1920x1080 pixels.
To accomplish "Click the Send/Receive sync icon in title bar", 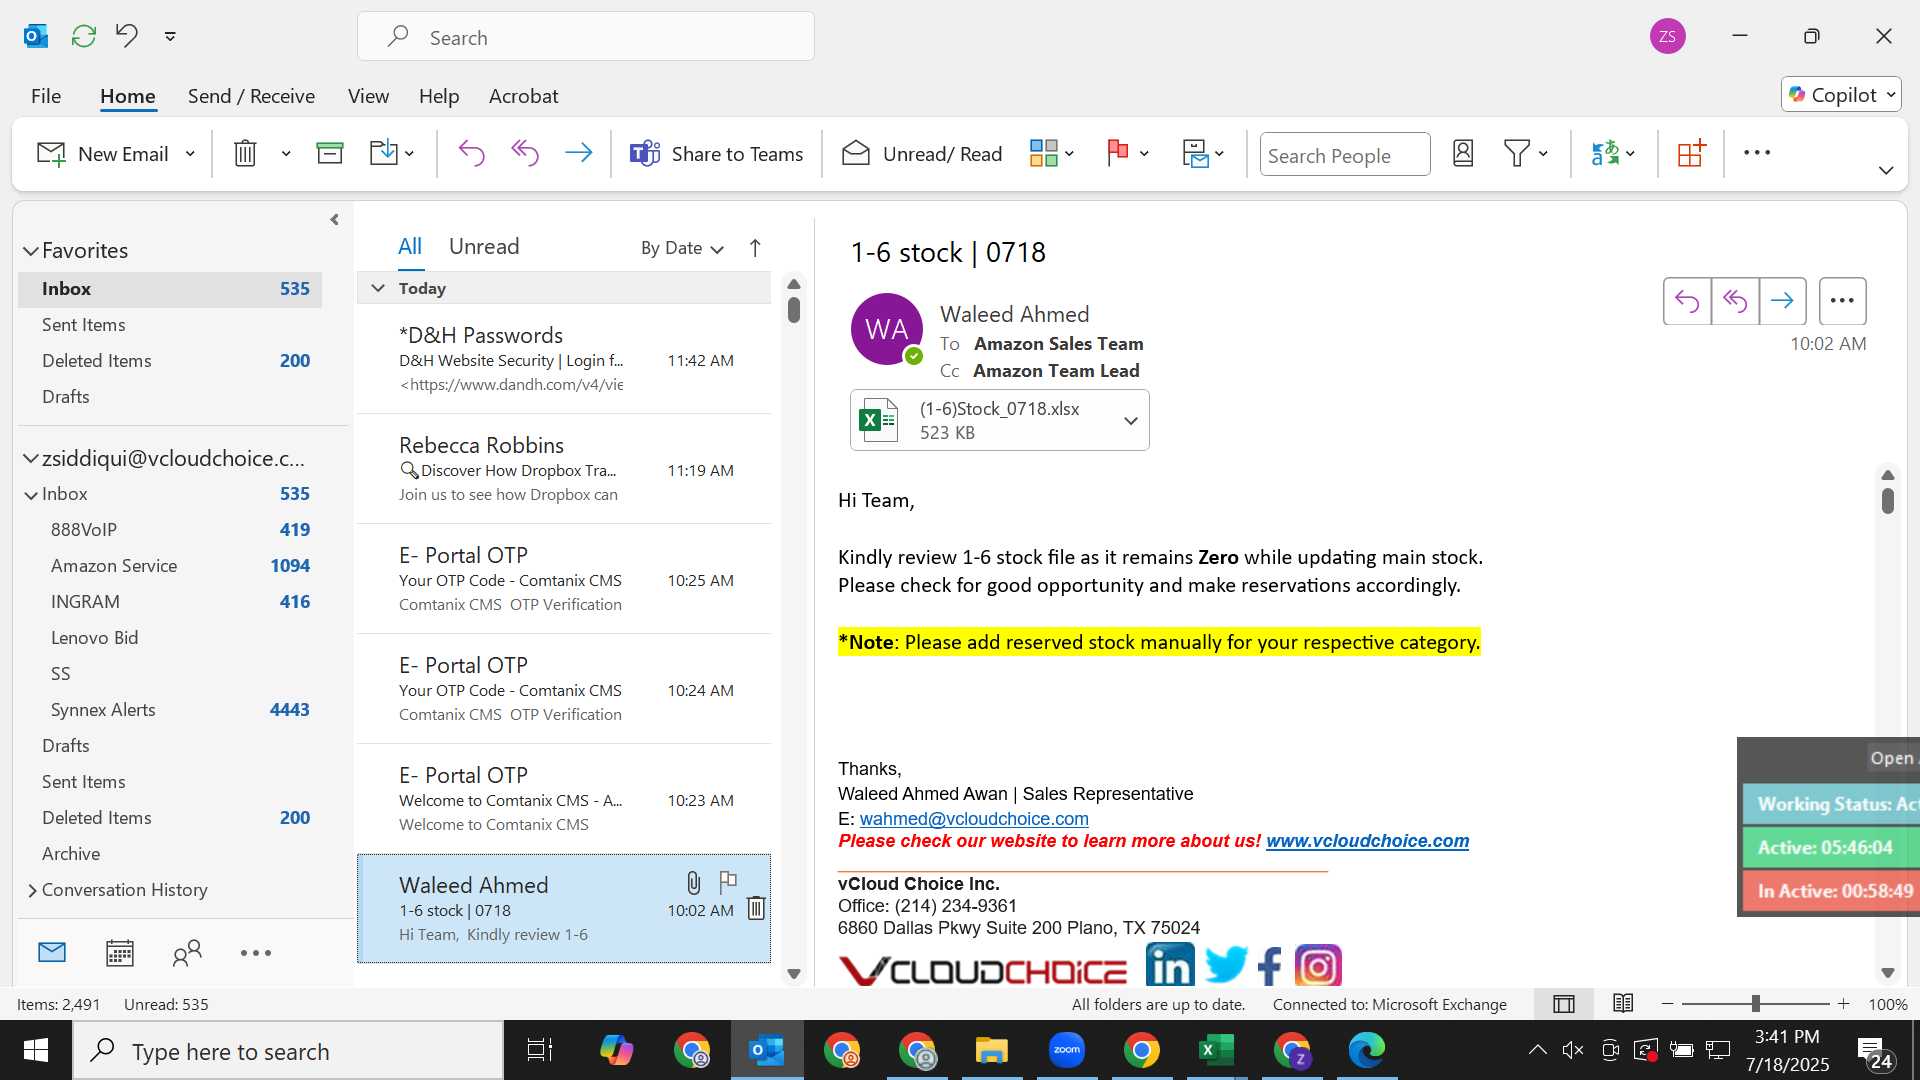I will tap(84, 37).
